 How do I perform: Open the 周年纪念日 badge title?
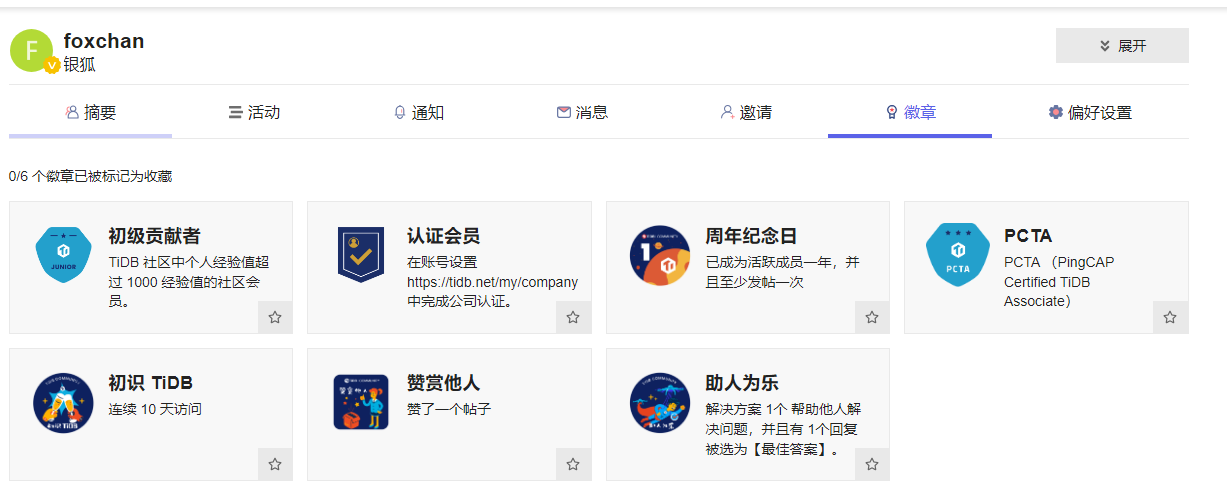click(751, 236)
